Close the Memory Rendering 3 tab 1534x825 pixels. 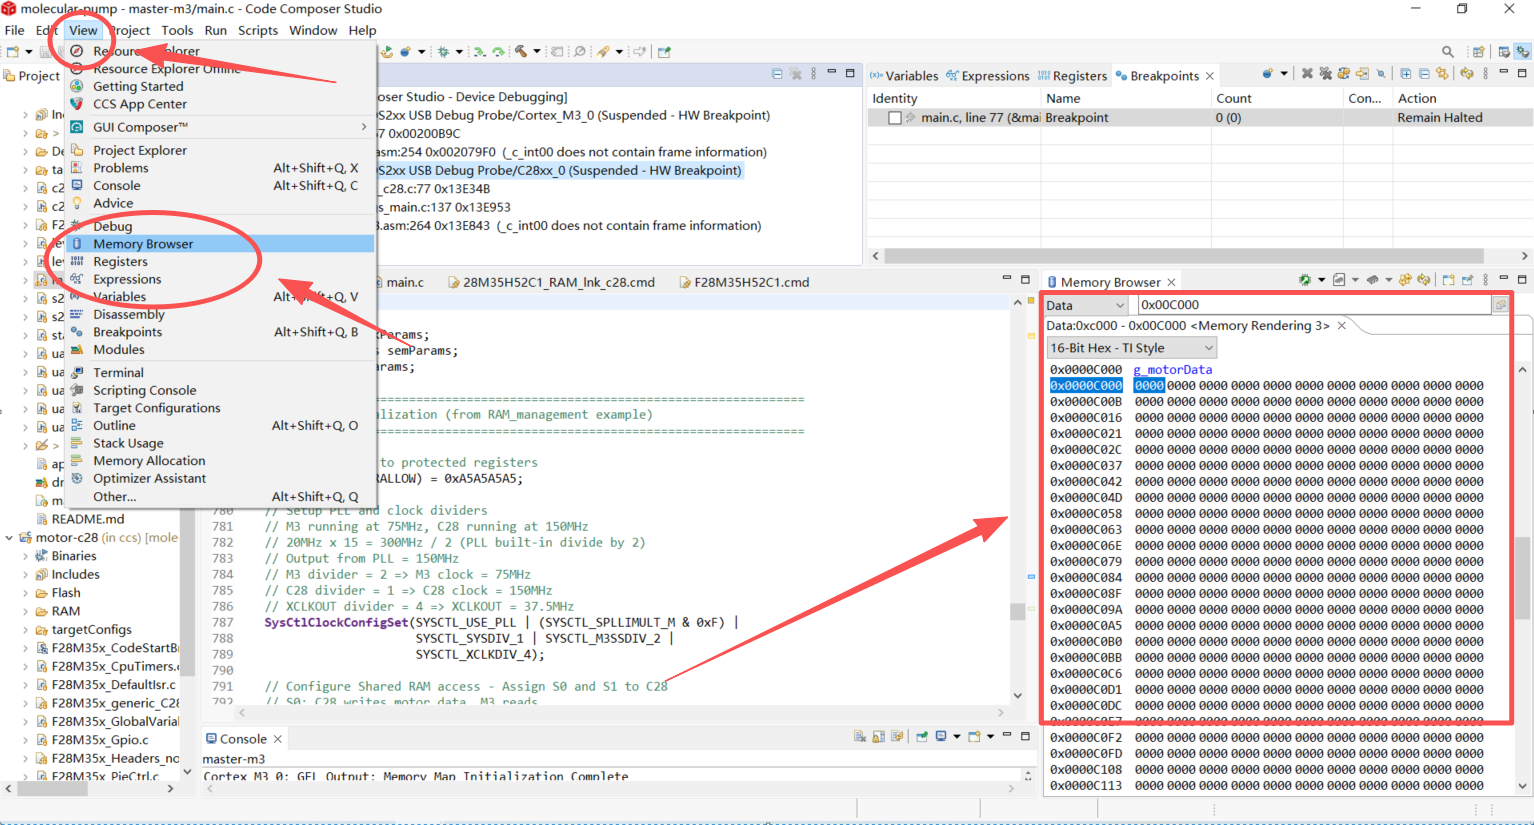(1342, 326)
